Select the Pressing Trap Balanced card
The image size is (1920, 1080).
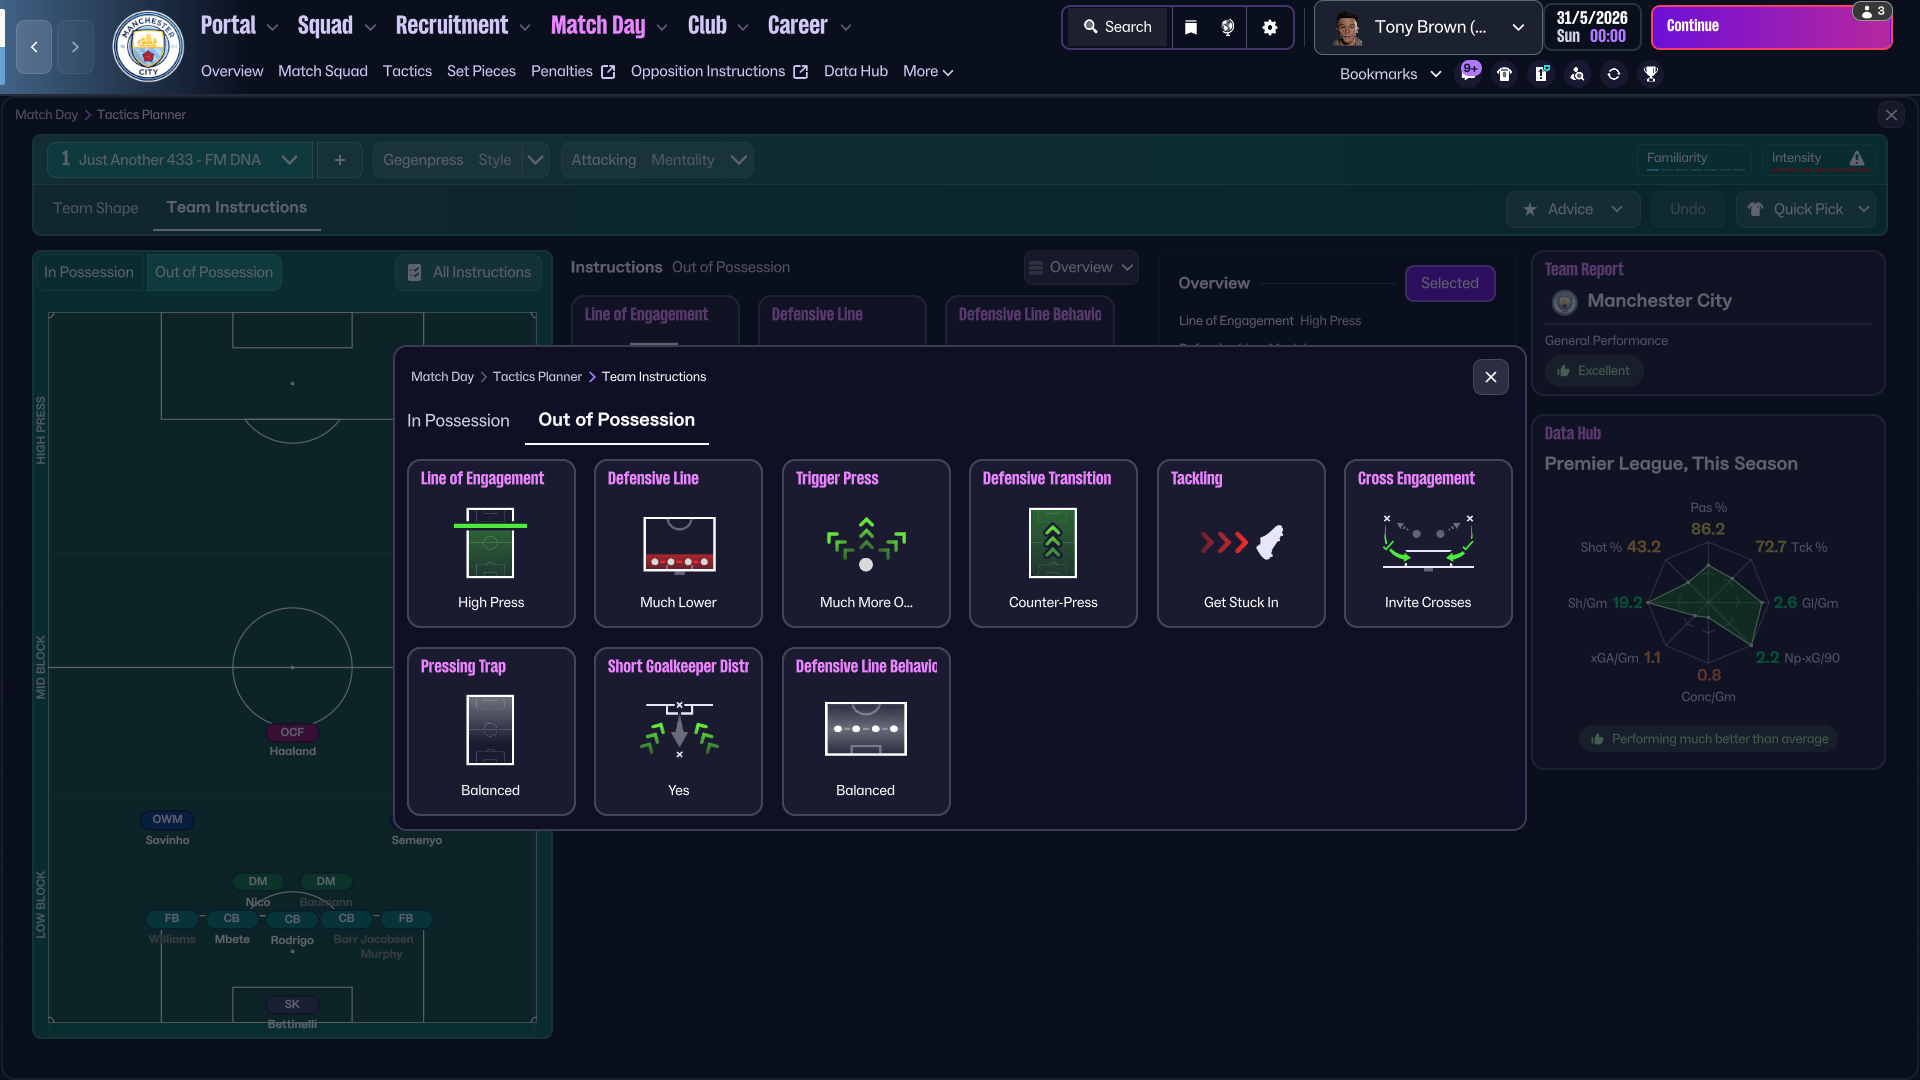(x=490, y=731)
